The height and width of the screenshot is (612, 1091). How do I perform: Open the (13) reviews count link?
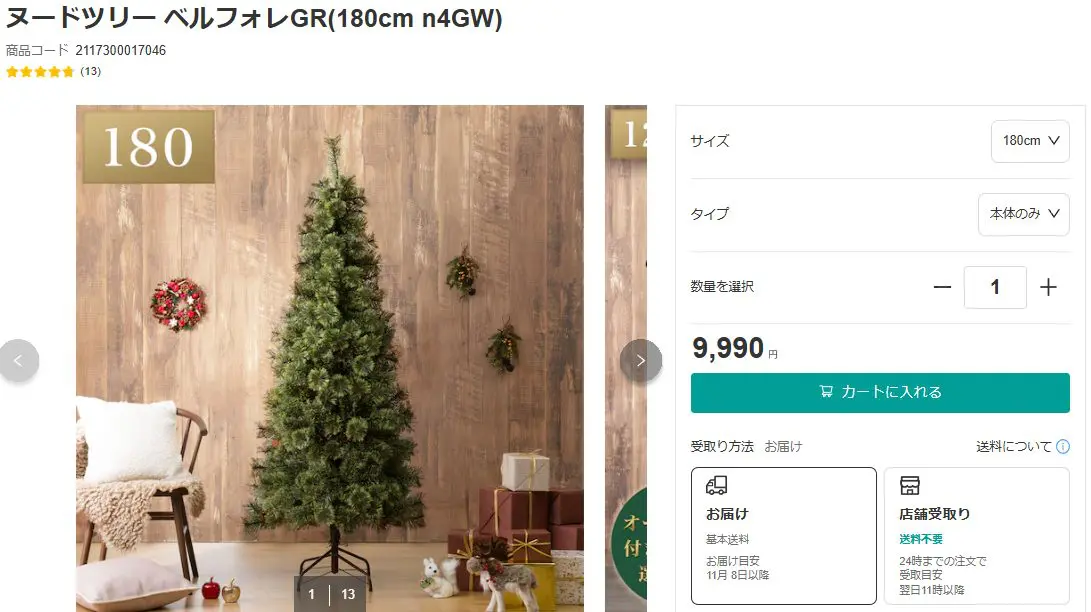pyautogui.click(x=90, y=72)
